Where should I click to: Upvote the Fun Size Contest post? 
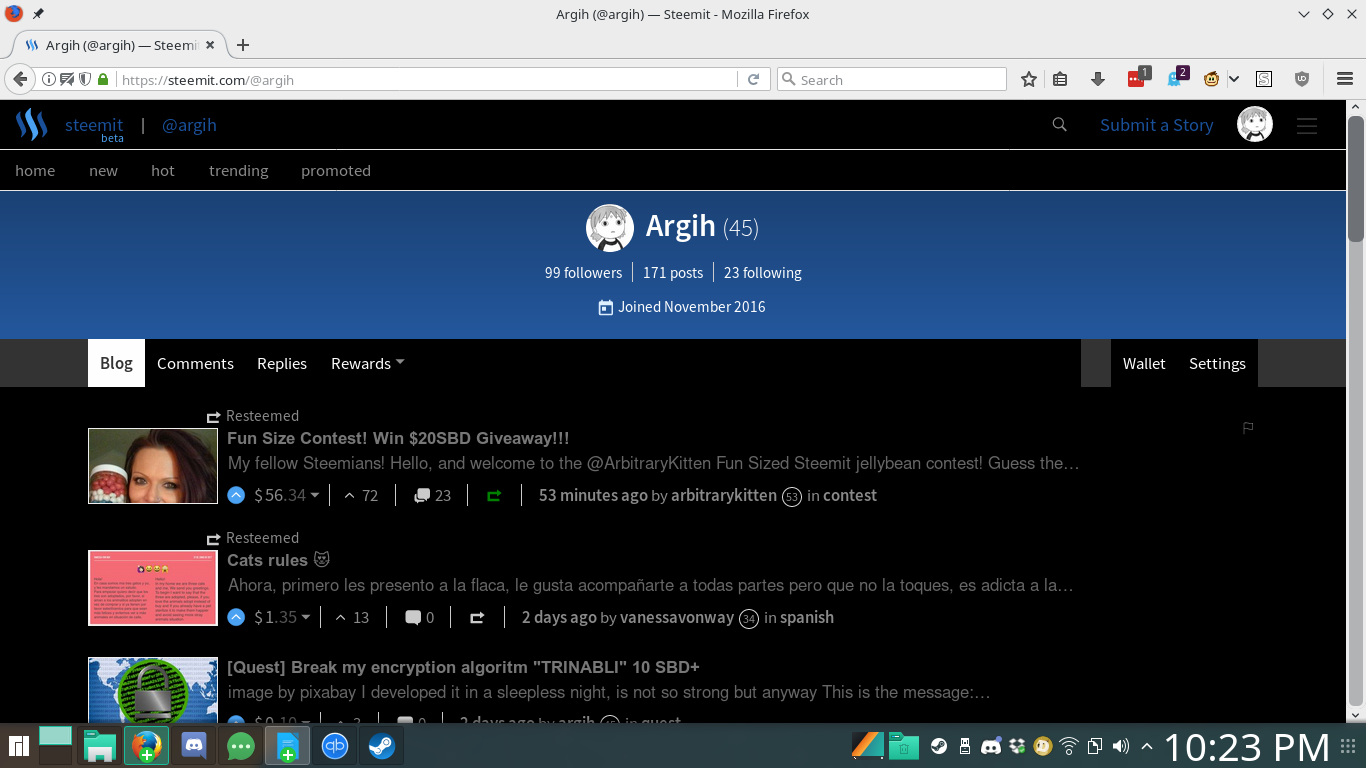coord(236,495)
